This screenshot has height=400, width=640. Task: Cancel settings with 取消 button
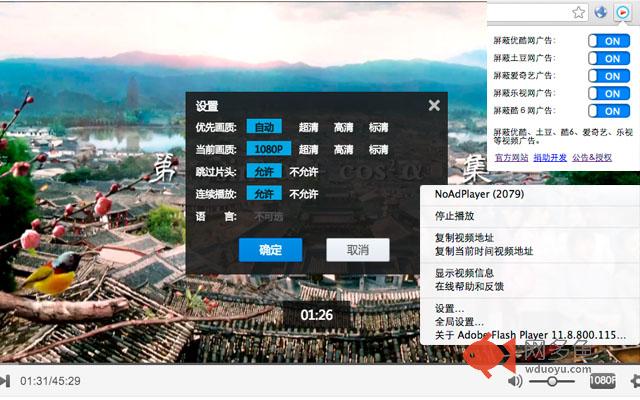(x=358, y=250)
